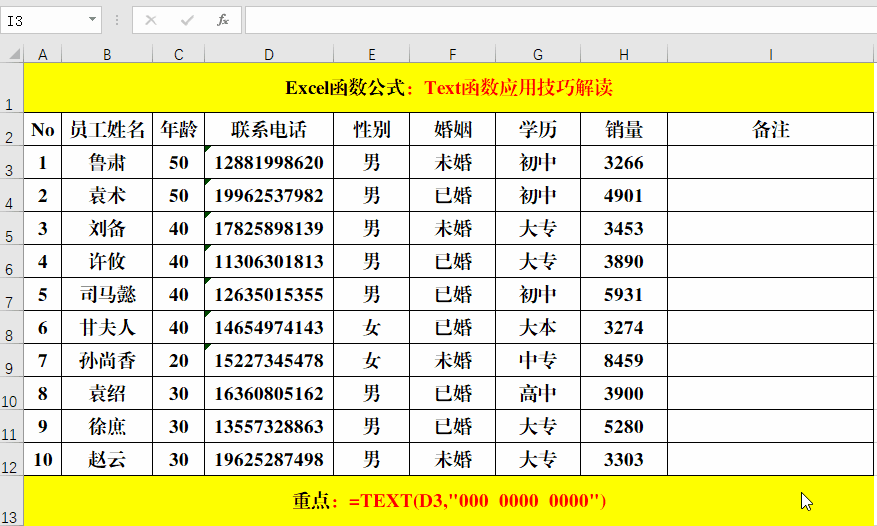The width and height of the screenshot is (877, 526).
Task: Click the Select All corner triangle
Action: click(15, 54)
